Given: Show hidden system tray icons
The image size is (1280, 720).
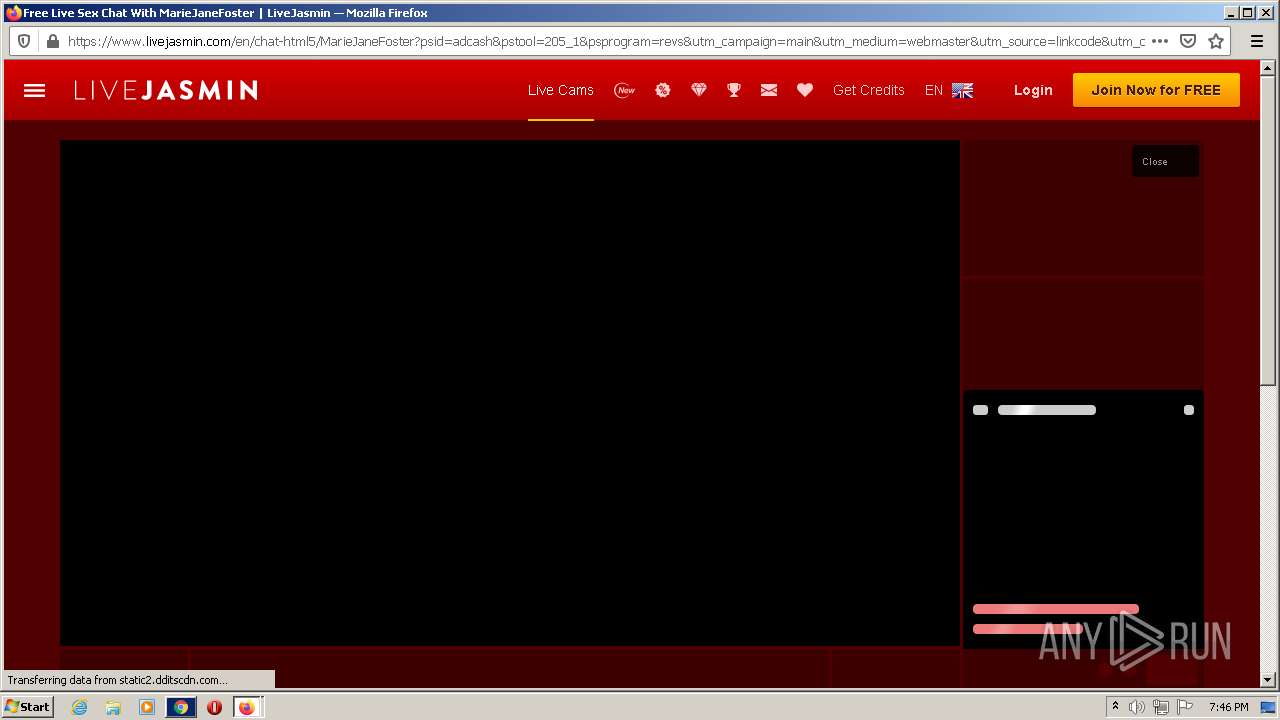Looking at the screenshot, I should (x=1115, y=707).
